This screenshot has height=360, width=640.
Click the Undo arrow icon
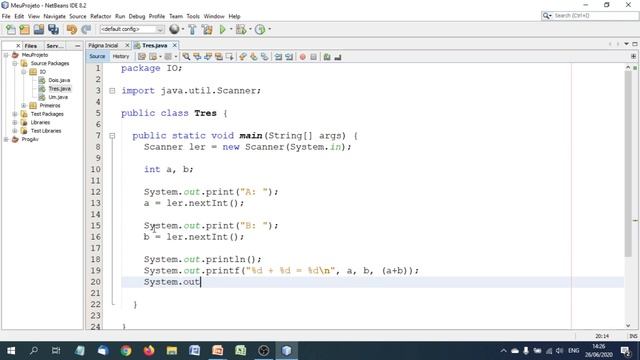click(72, 29)
